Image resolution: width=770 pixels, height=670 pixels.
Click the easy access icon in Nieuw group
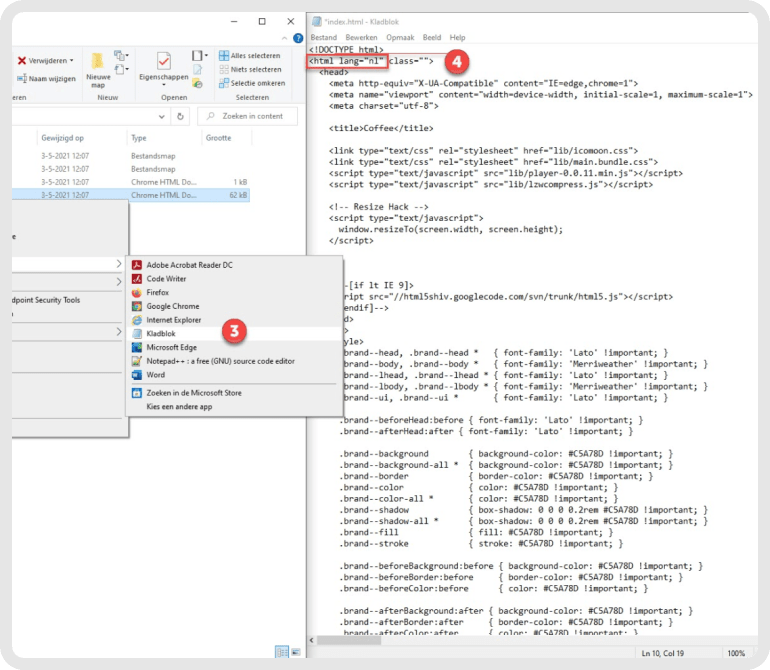tap(119, 69)
